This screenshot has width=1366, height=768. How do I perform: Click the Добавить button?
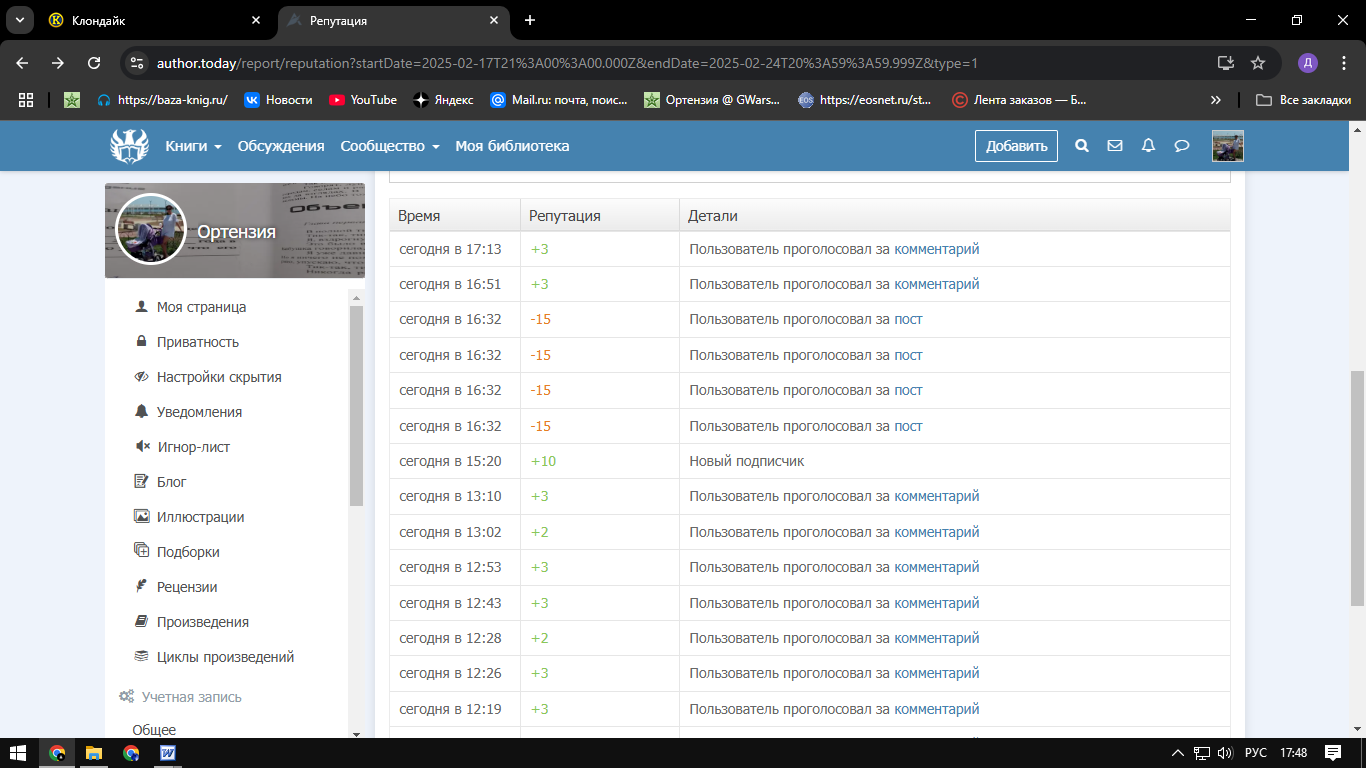click(x=1016, y=146)
